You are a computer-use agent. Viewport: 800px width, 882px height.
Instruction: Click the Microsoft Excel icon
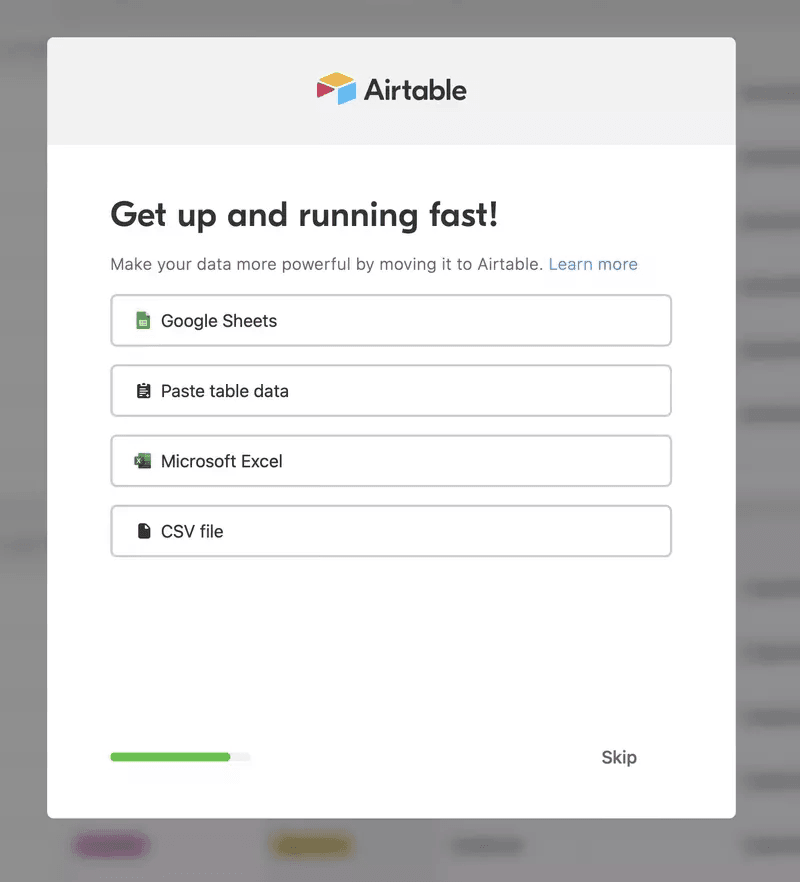143,461
